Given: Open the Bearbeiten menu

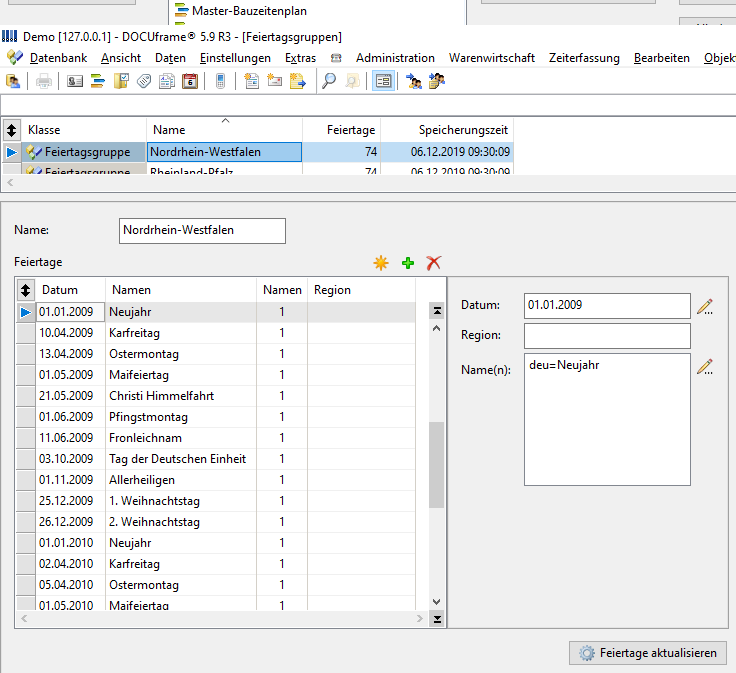Looking at the screenshot, I should (x=662, y=58).
